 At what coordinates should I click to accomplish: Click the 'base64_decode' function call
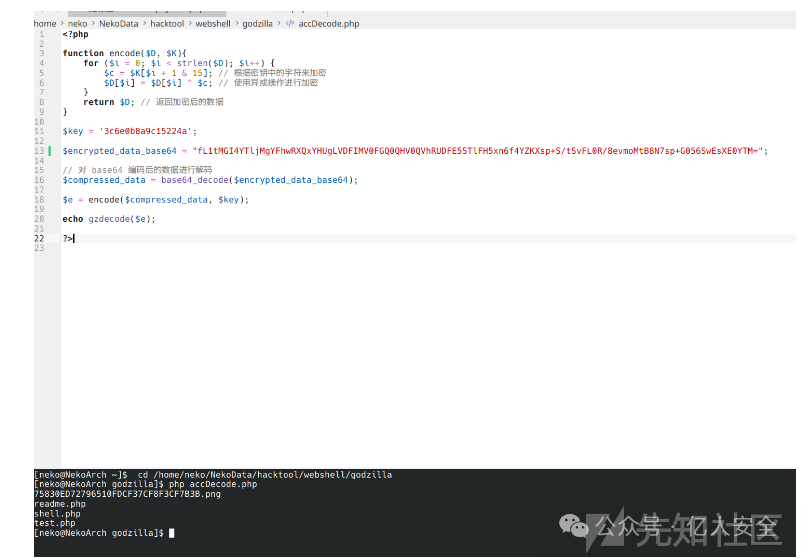click(194, 180)
